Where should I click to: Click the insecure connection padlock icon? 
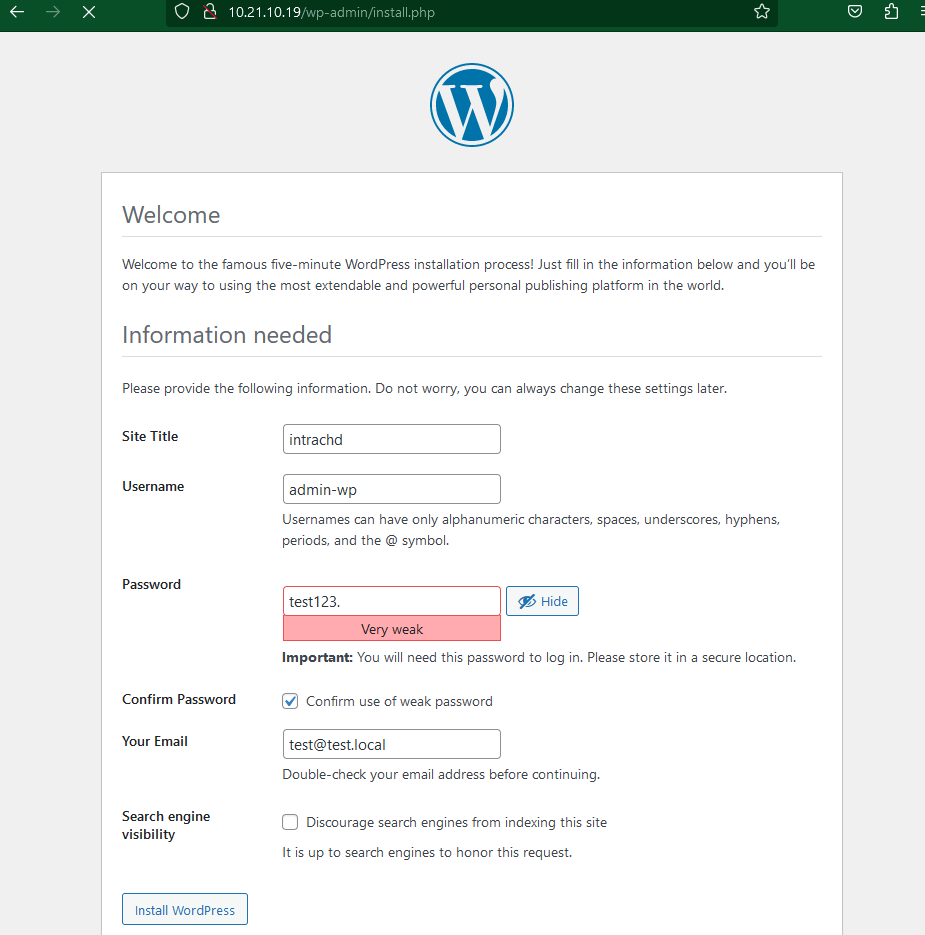tap(209, 12)
